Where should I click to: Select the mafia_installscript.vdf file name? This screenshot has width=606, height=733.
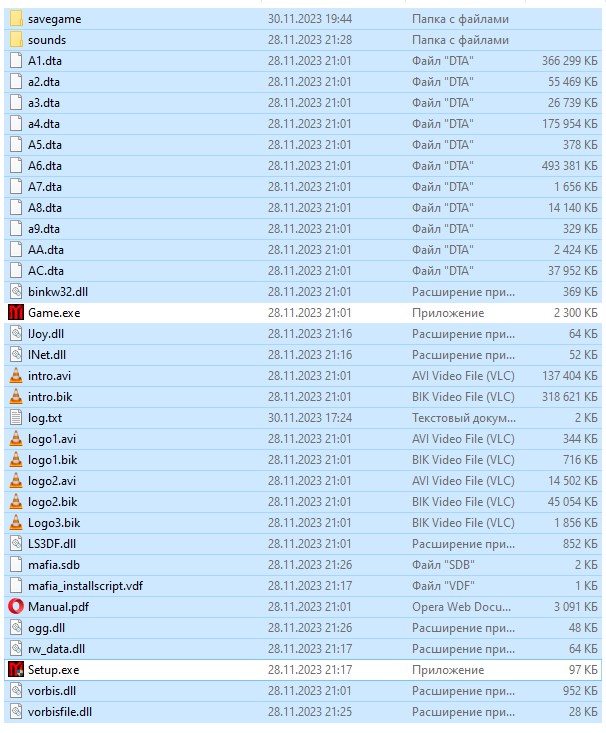click(86, 586)
